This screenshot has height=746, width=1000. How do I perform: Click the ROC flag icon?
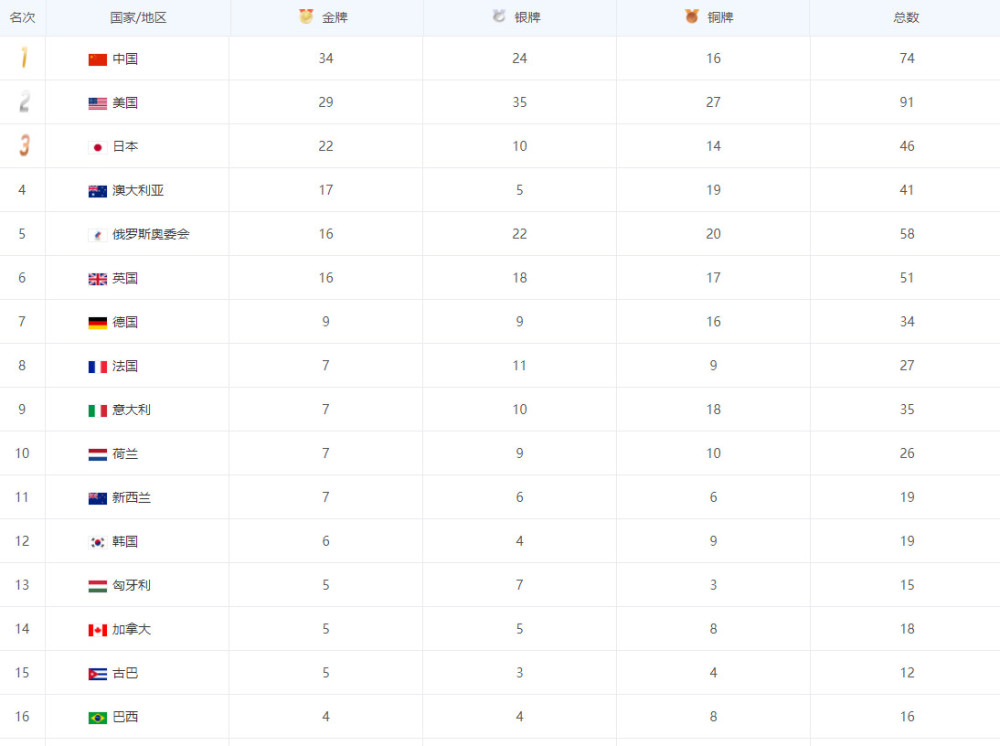98,235
